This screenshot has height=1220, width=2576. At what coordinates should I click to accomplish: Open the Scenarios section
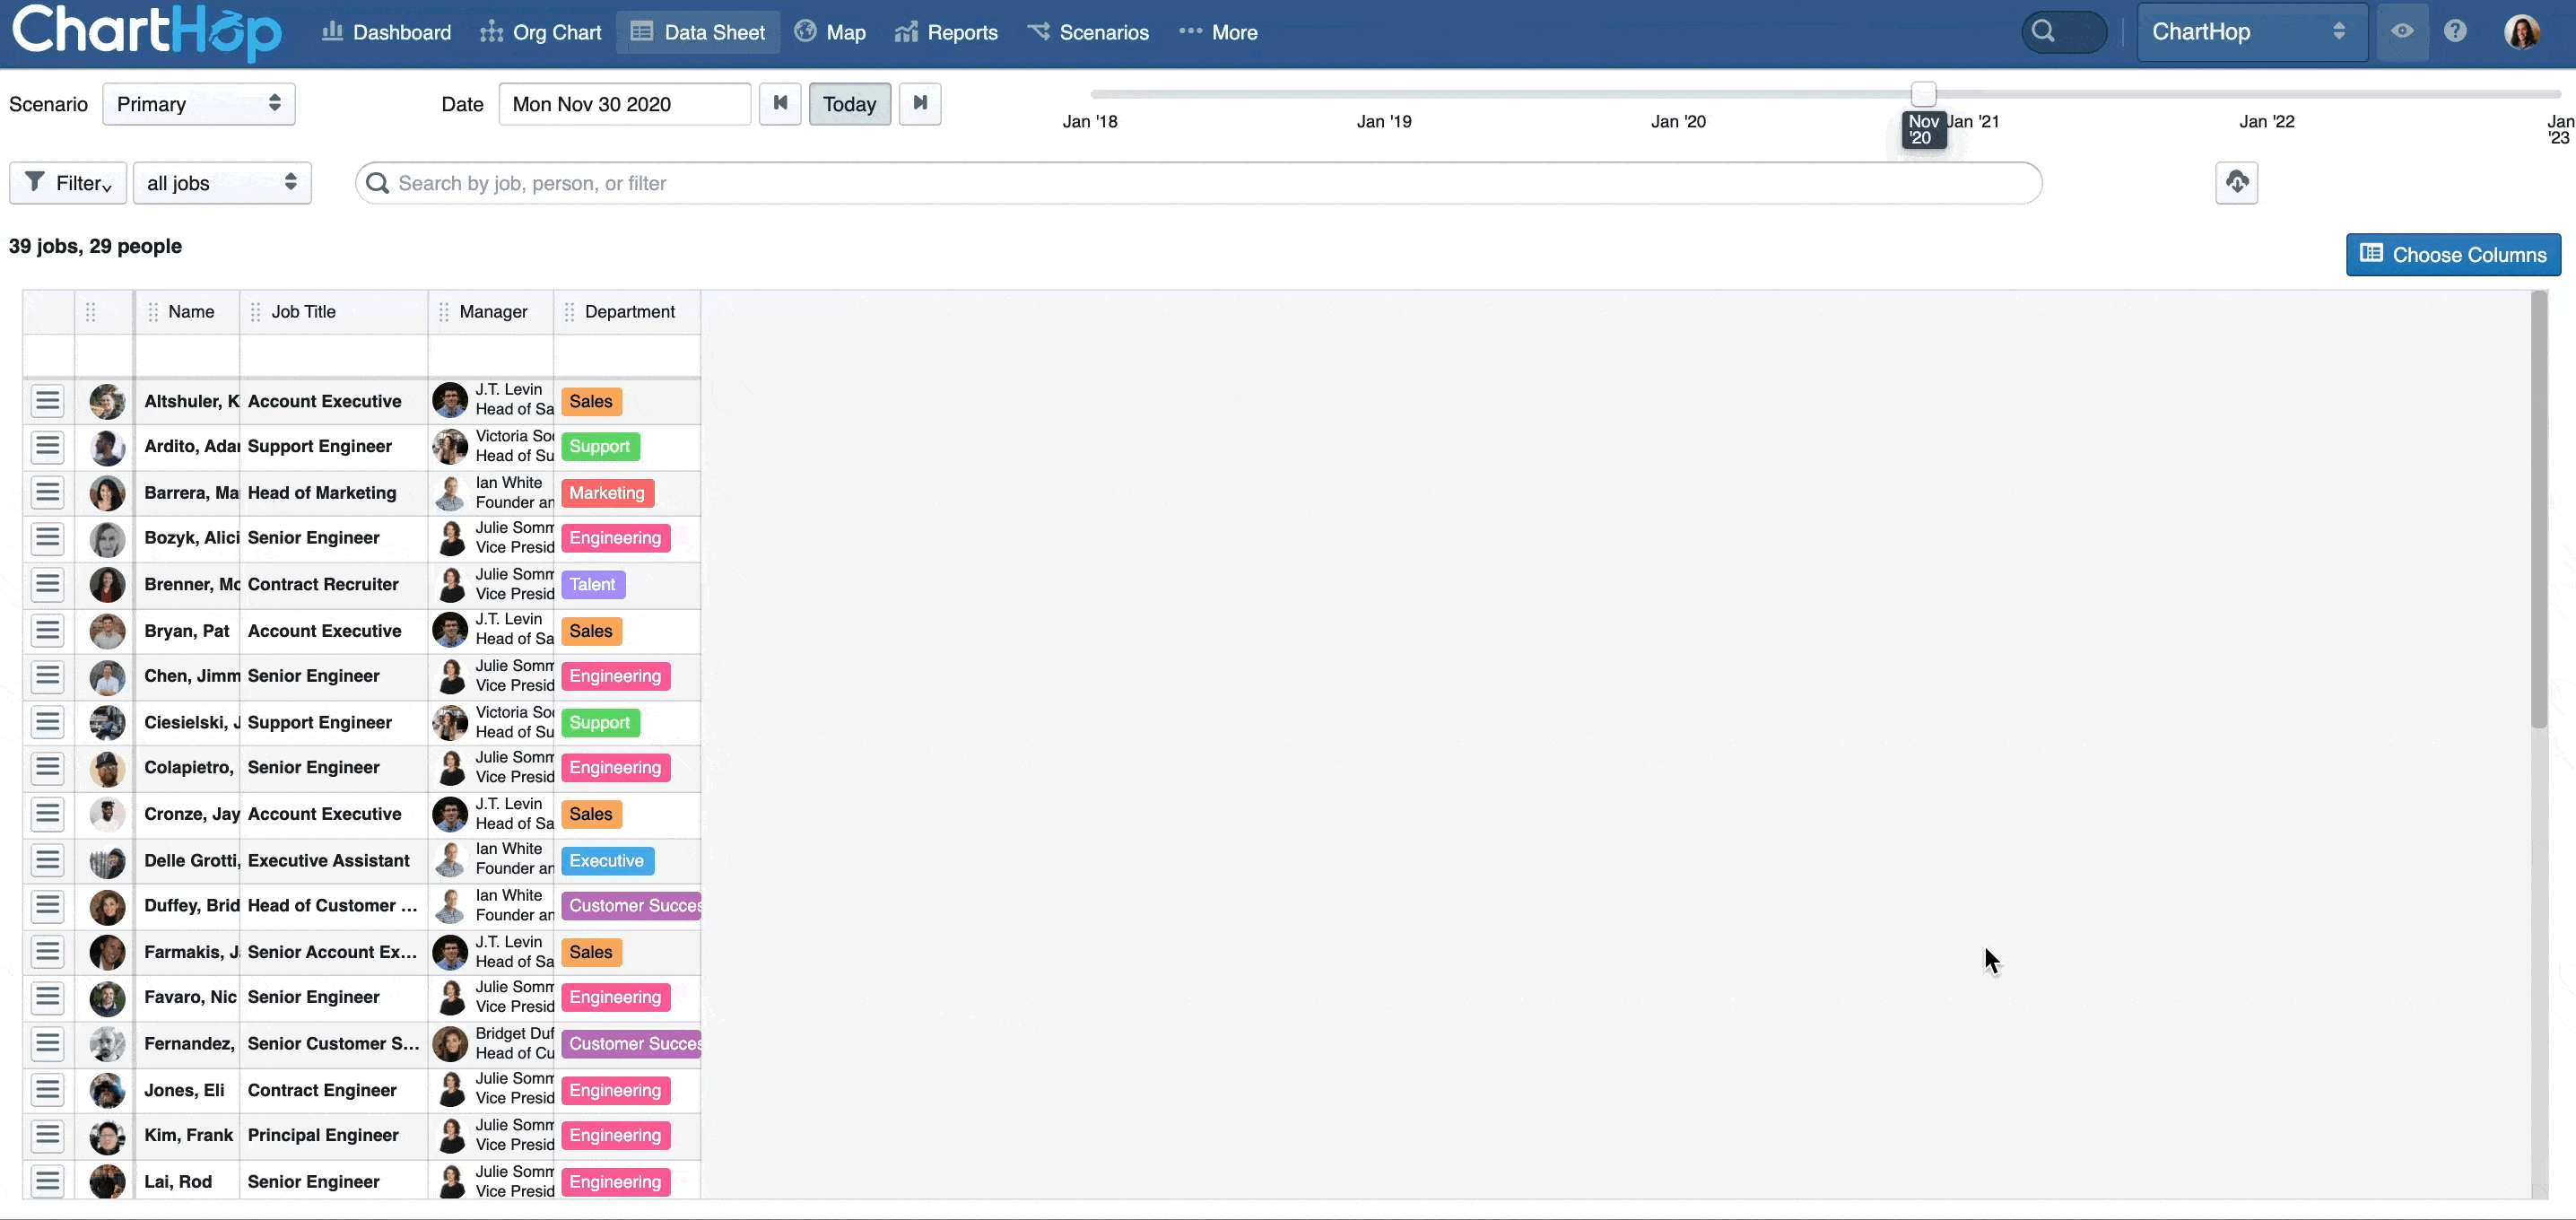[x=1089, y=32]
